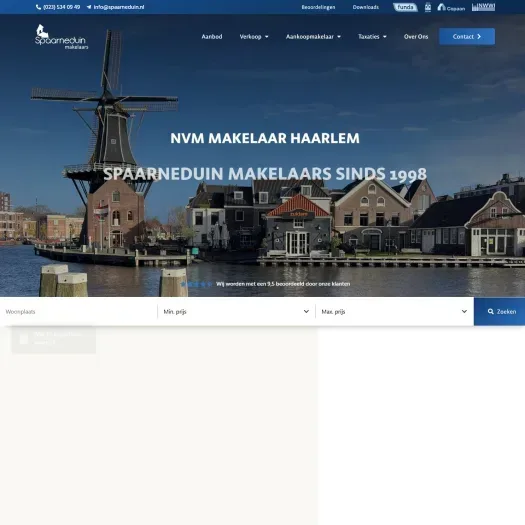The image size is (525, 525).
Task: Open the funda logo link
Action: click(405, 7)
